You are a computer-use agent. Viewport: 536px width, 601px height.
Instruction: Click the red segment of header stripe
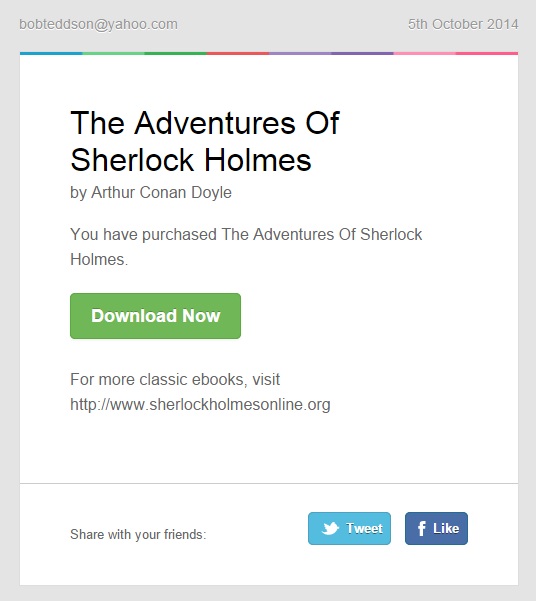(238, 53)
